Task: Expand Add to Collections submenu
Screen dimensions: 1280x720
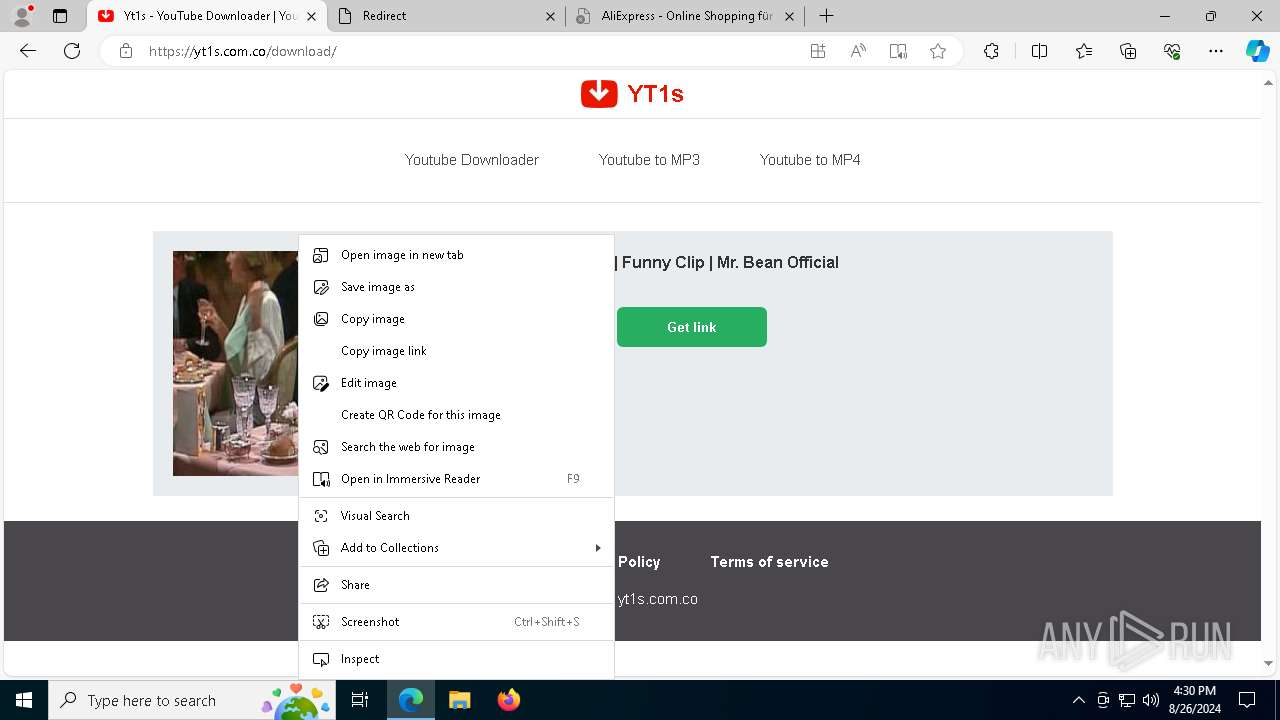Action: 456,548
